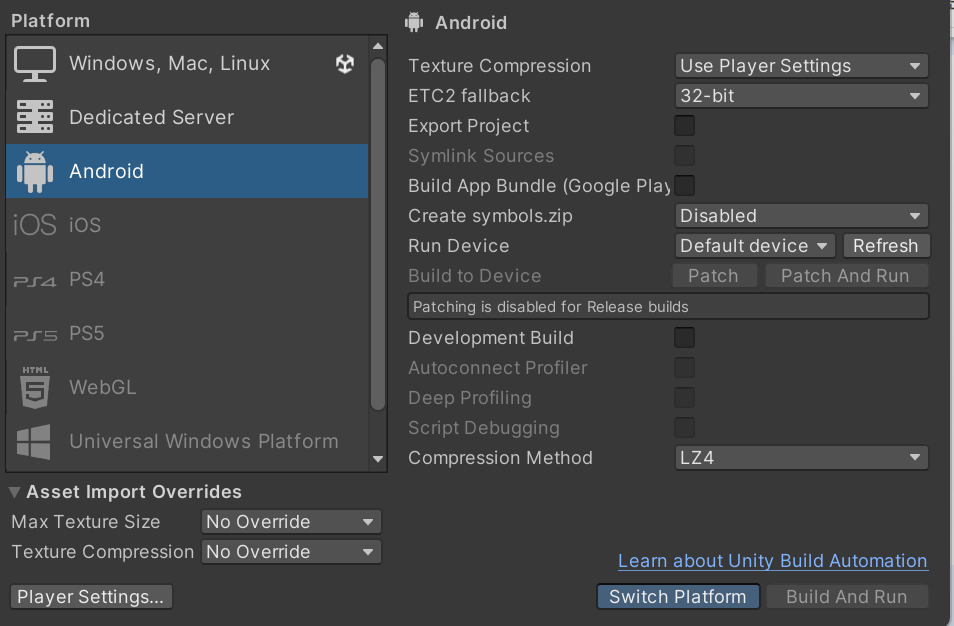Click the platform list scrollbar thumb
Screen dimensions: 954x626
pos(378,234)
